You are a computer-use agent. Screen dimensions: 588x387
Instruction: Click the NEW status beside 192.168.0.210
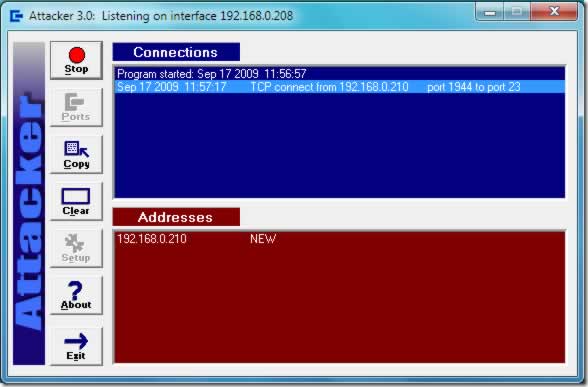pyautogui.click(x=263, y=239)
